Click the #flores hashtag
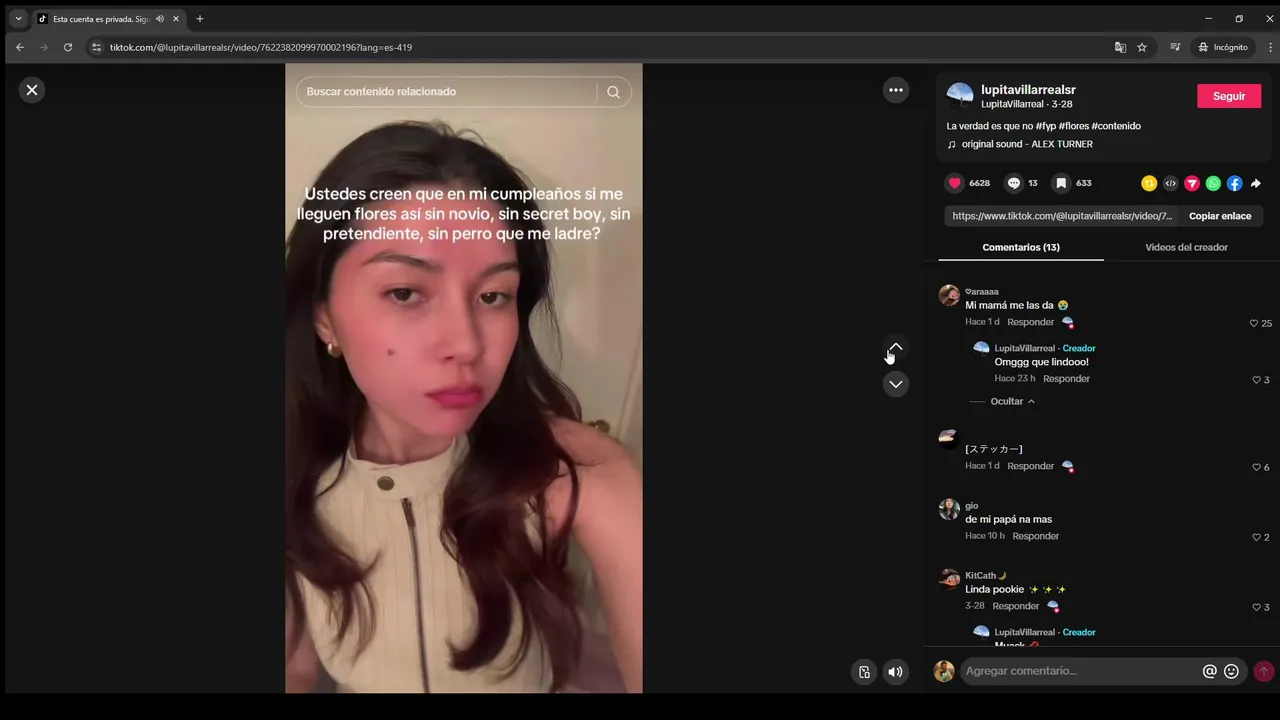Image resolution: width=1280 pixels, height=720 pixels. [1073, 126]
